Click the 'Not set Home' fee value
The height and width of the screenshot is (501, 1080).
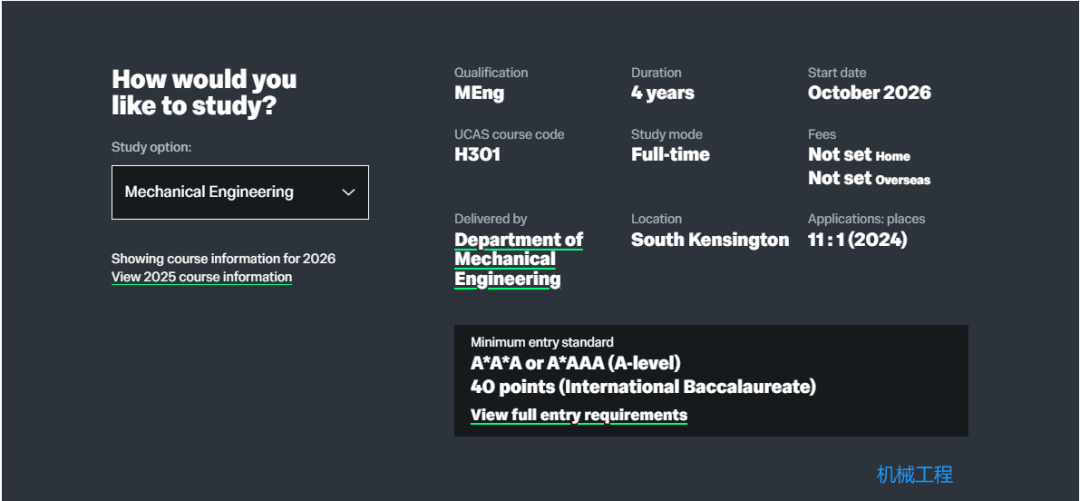(x=859, y=155)
